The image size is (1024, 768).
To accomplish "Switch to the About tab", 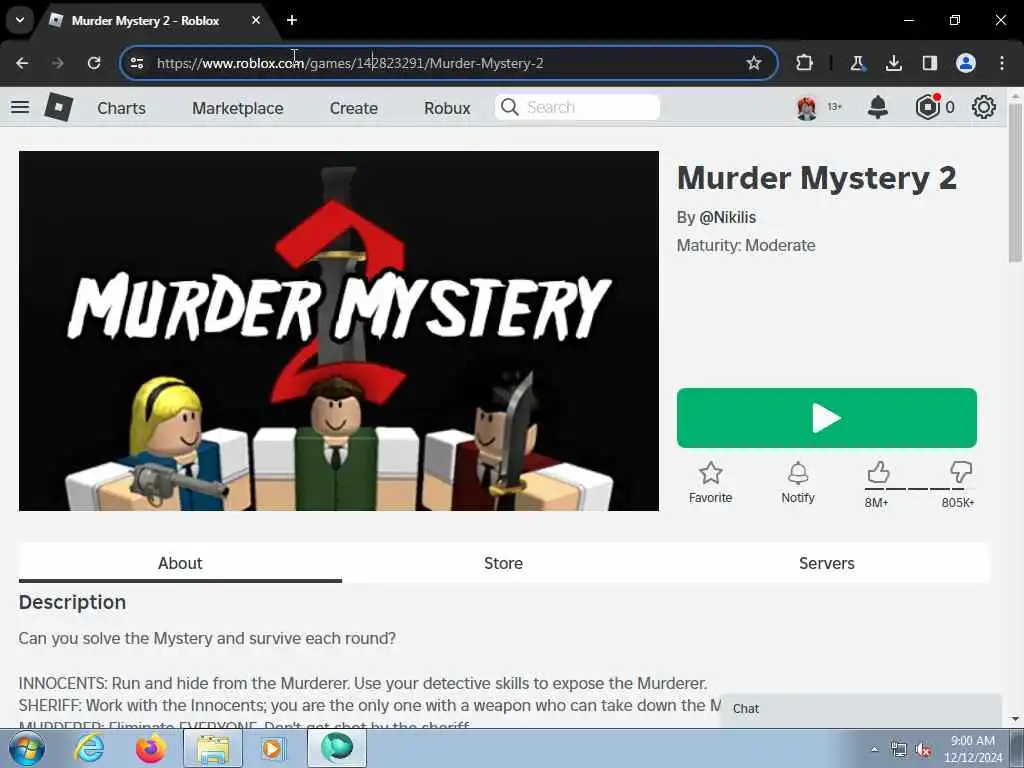I will point(180,563).
